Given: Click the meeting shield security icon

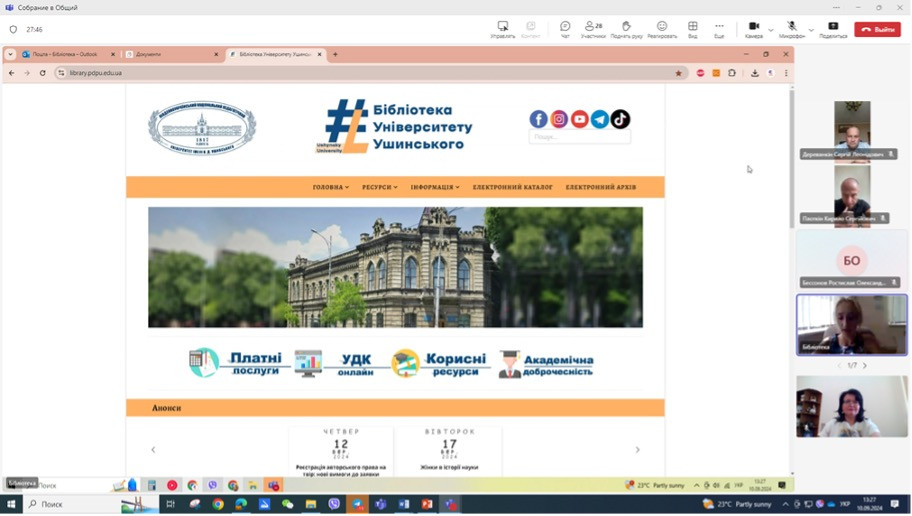Looking at the screenshot, I should coord(13,29).
